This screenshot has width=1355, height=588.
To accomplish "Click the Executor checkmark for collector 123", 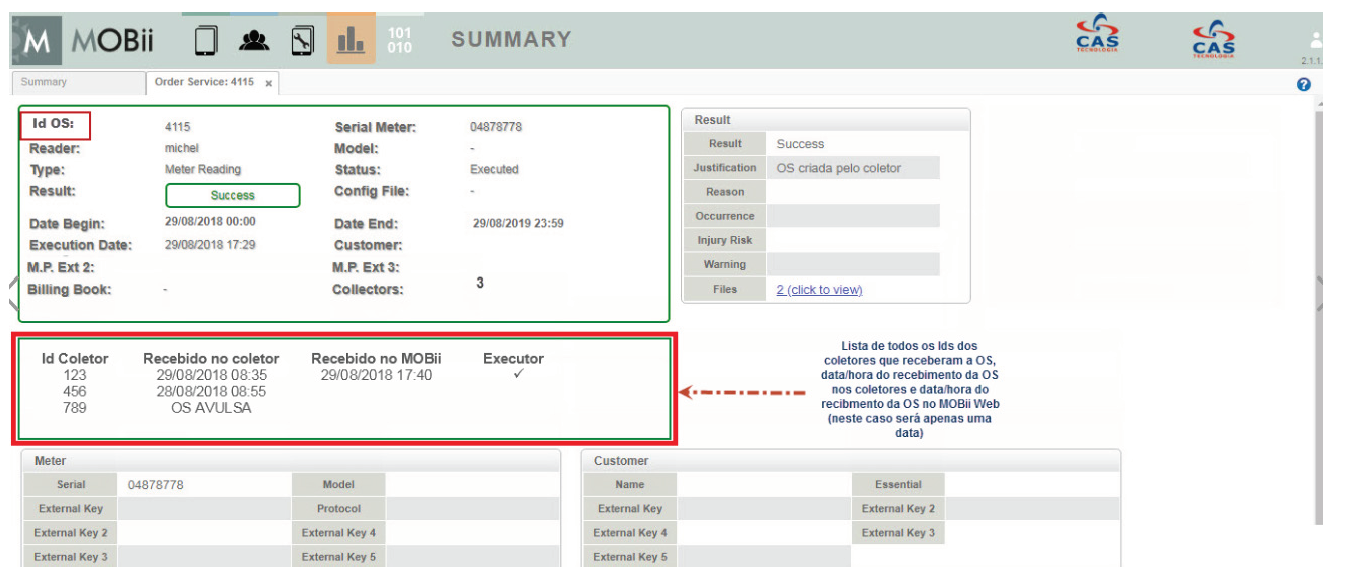I will coord(517,375).
